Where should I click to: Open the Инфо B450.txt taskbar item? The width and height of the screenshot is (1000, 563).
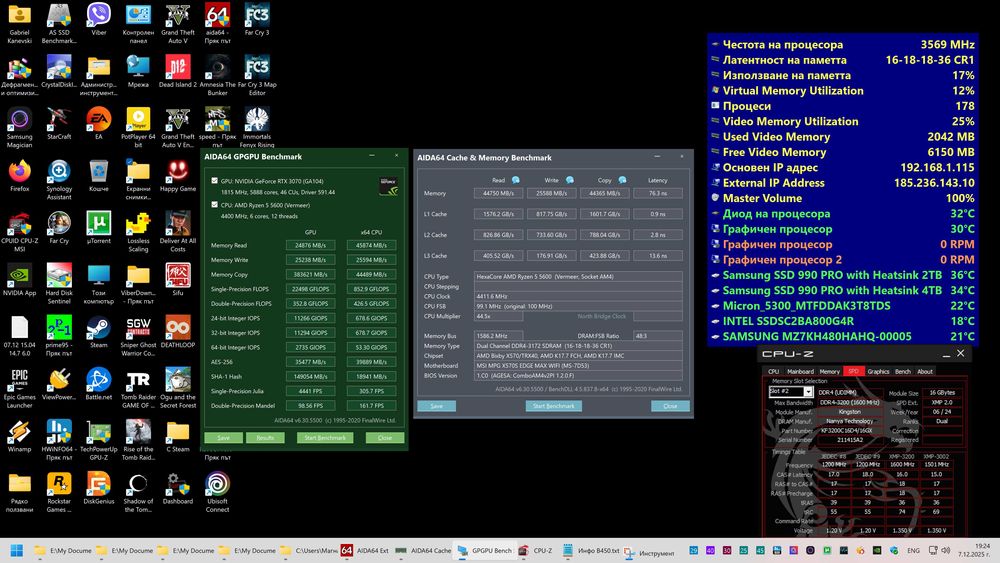click(591, 550)
